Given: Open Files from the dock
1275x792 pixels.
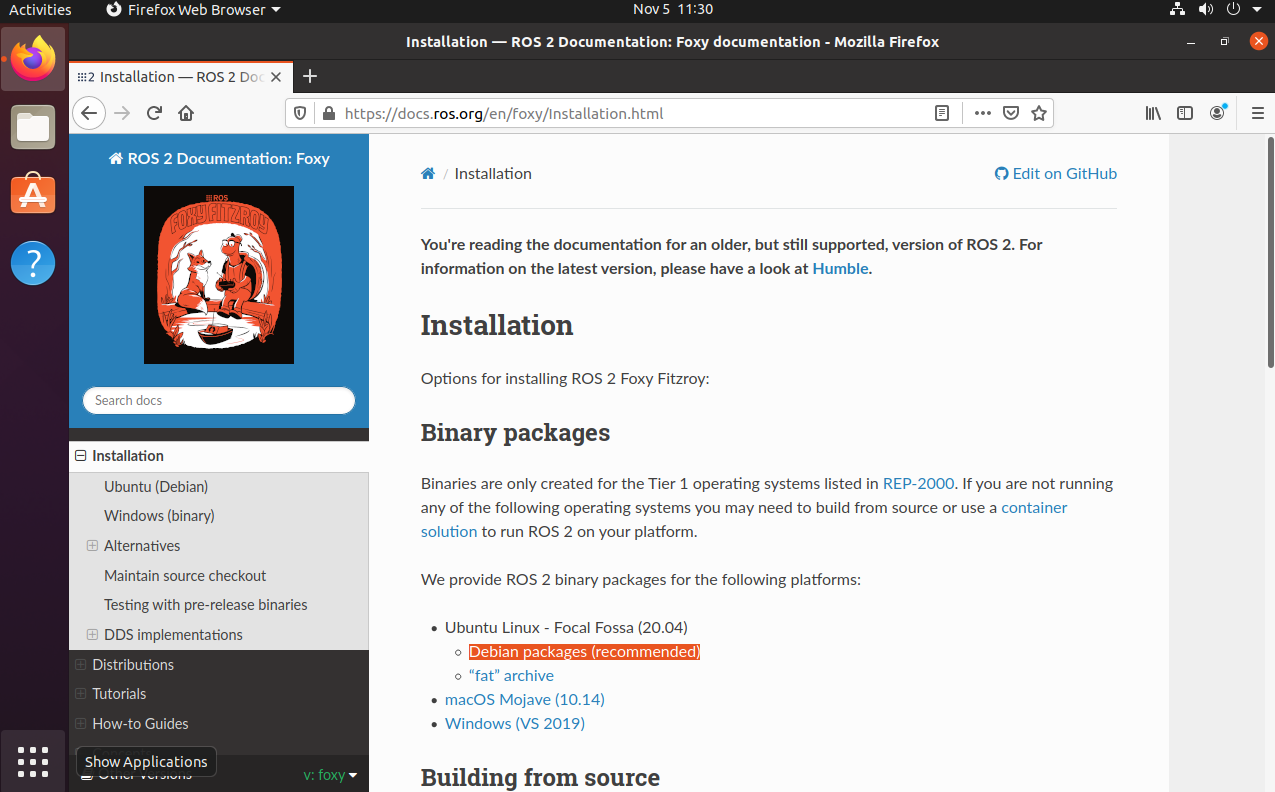Looking at the screenshot, I should [x=34, y=127].
